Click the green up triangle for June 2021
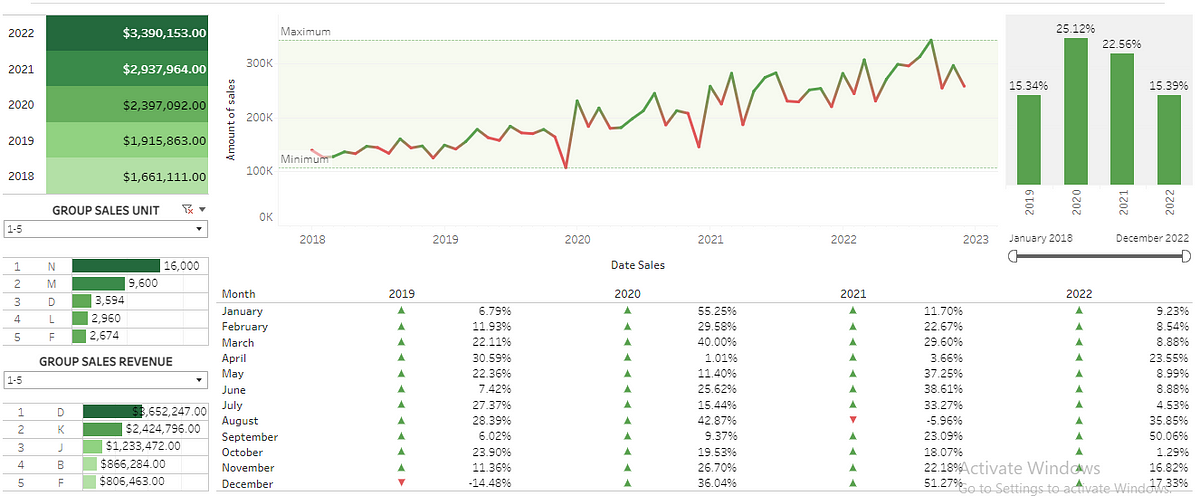 [x=853, y=389]
